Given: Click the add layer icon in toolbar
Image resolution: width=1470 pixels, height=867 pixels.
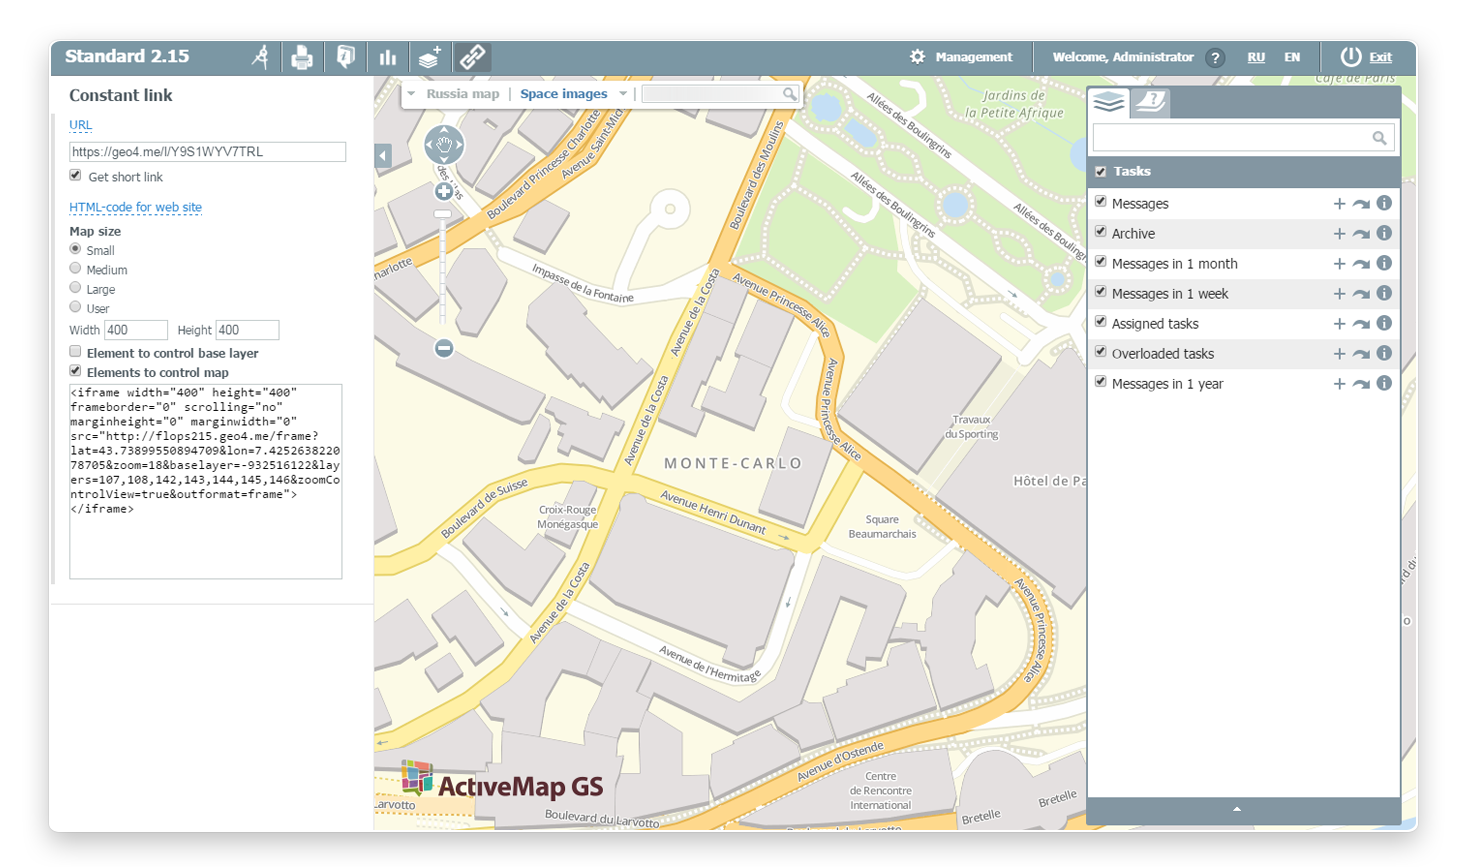Looking at the screenshot, I should pos(430,58).
